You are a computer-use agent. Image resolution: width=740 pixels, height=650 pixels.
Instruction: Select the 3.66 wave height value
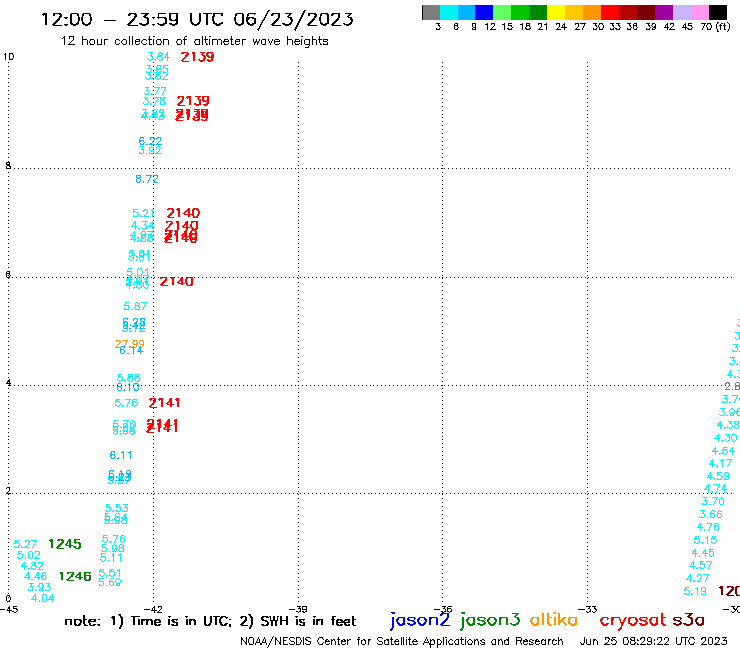[710, 515]
